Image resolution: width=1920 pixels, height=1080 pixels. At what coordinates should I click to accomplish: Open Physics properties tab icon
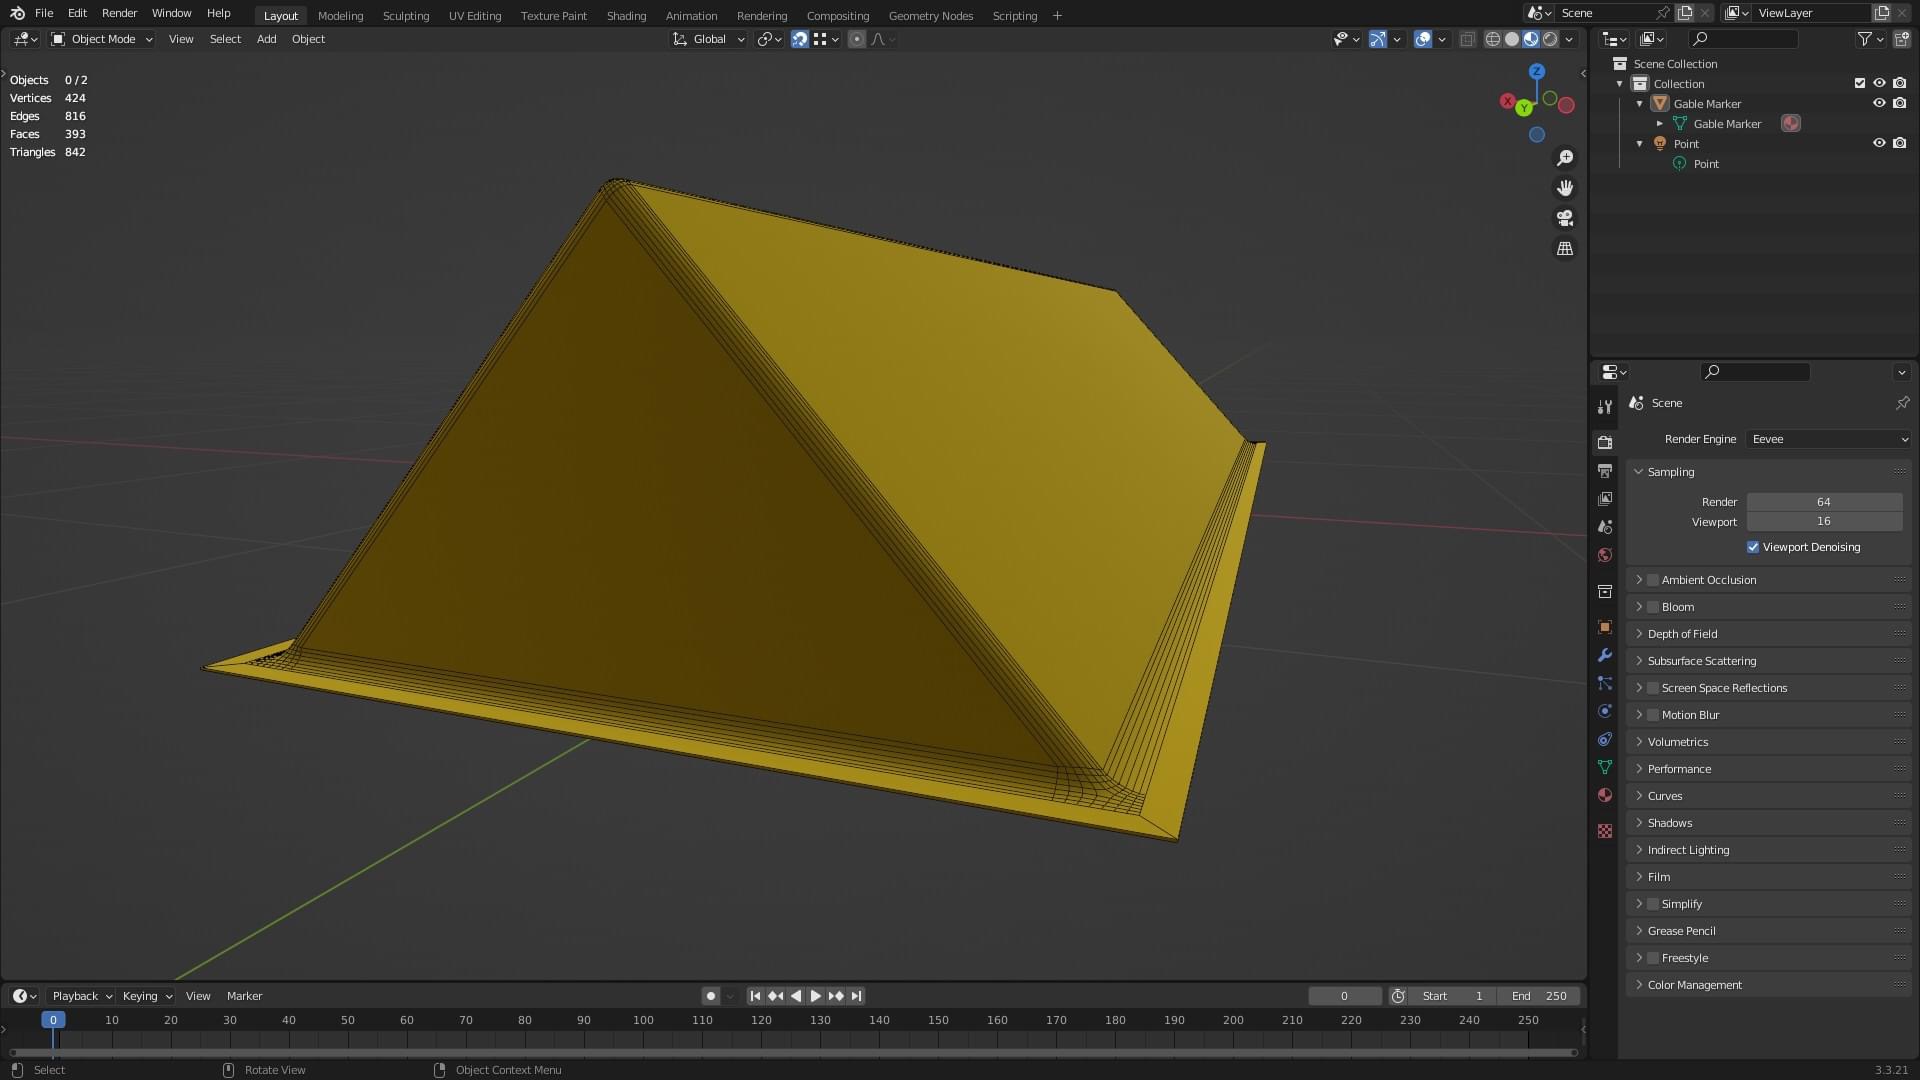coord(1605,711)
